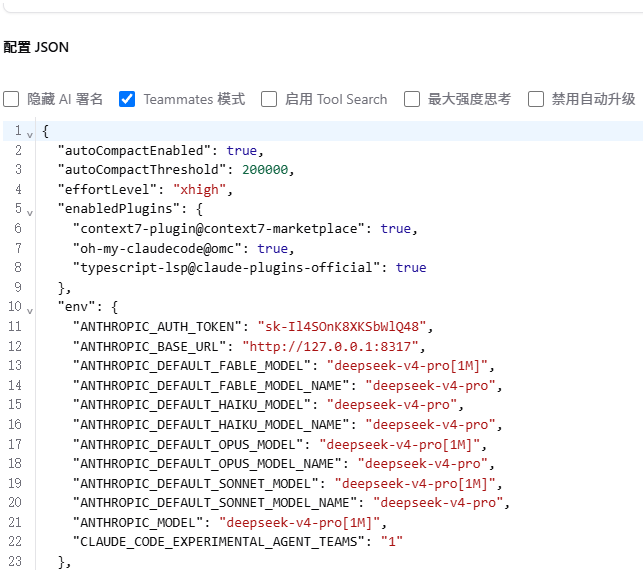
Task: Click the ANTHROPIC_DEFAULT_SONNET_MODEL key
Action: pos(196,483)
